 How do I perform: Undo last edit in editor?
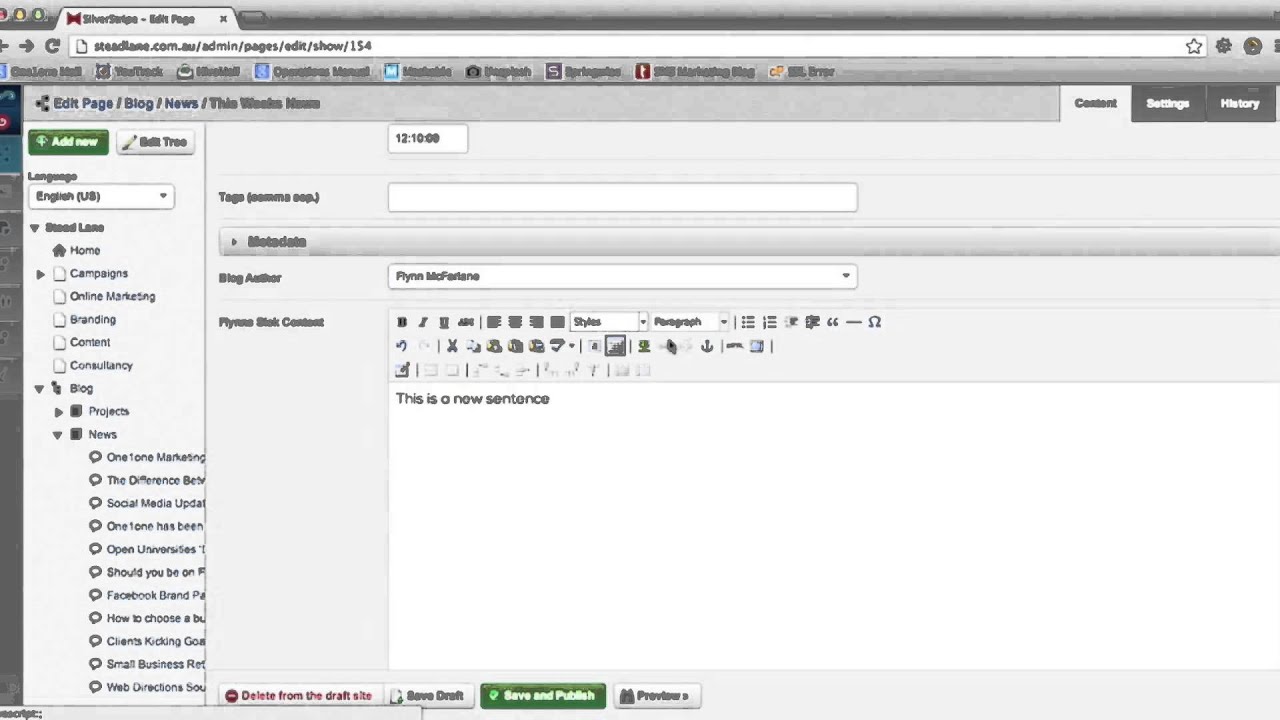click(402, 346)
